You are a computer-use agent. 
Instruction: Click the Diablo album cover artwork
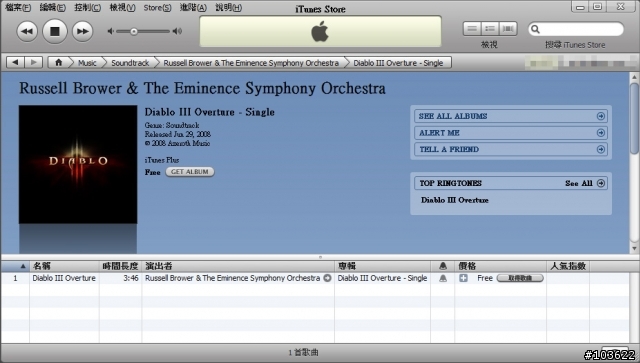[78, 164]
